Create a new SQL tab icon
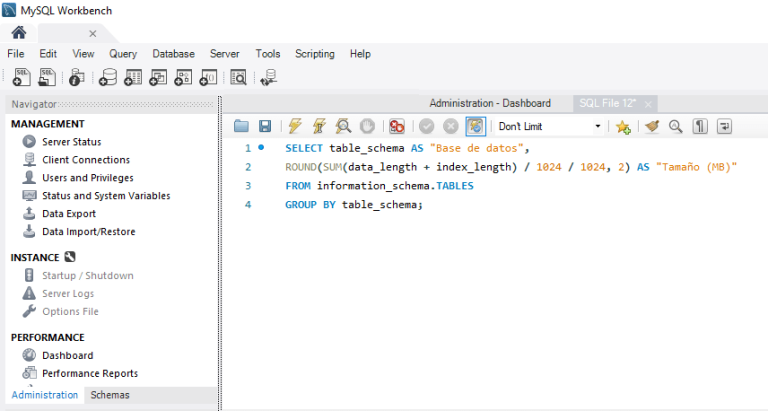This screenshot has width=768, height=411. click(x=22, y=77)
